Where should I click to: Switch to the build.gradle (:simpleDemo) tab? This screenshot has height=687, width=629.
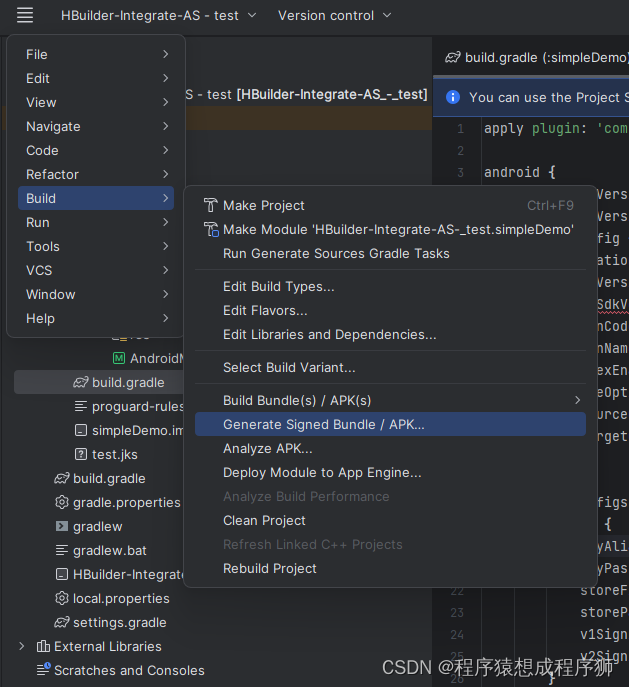[536, 57]
